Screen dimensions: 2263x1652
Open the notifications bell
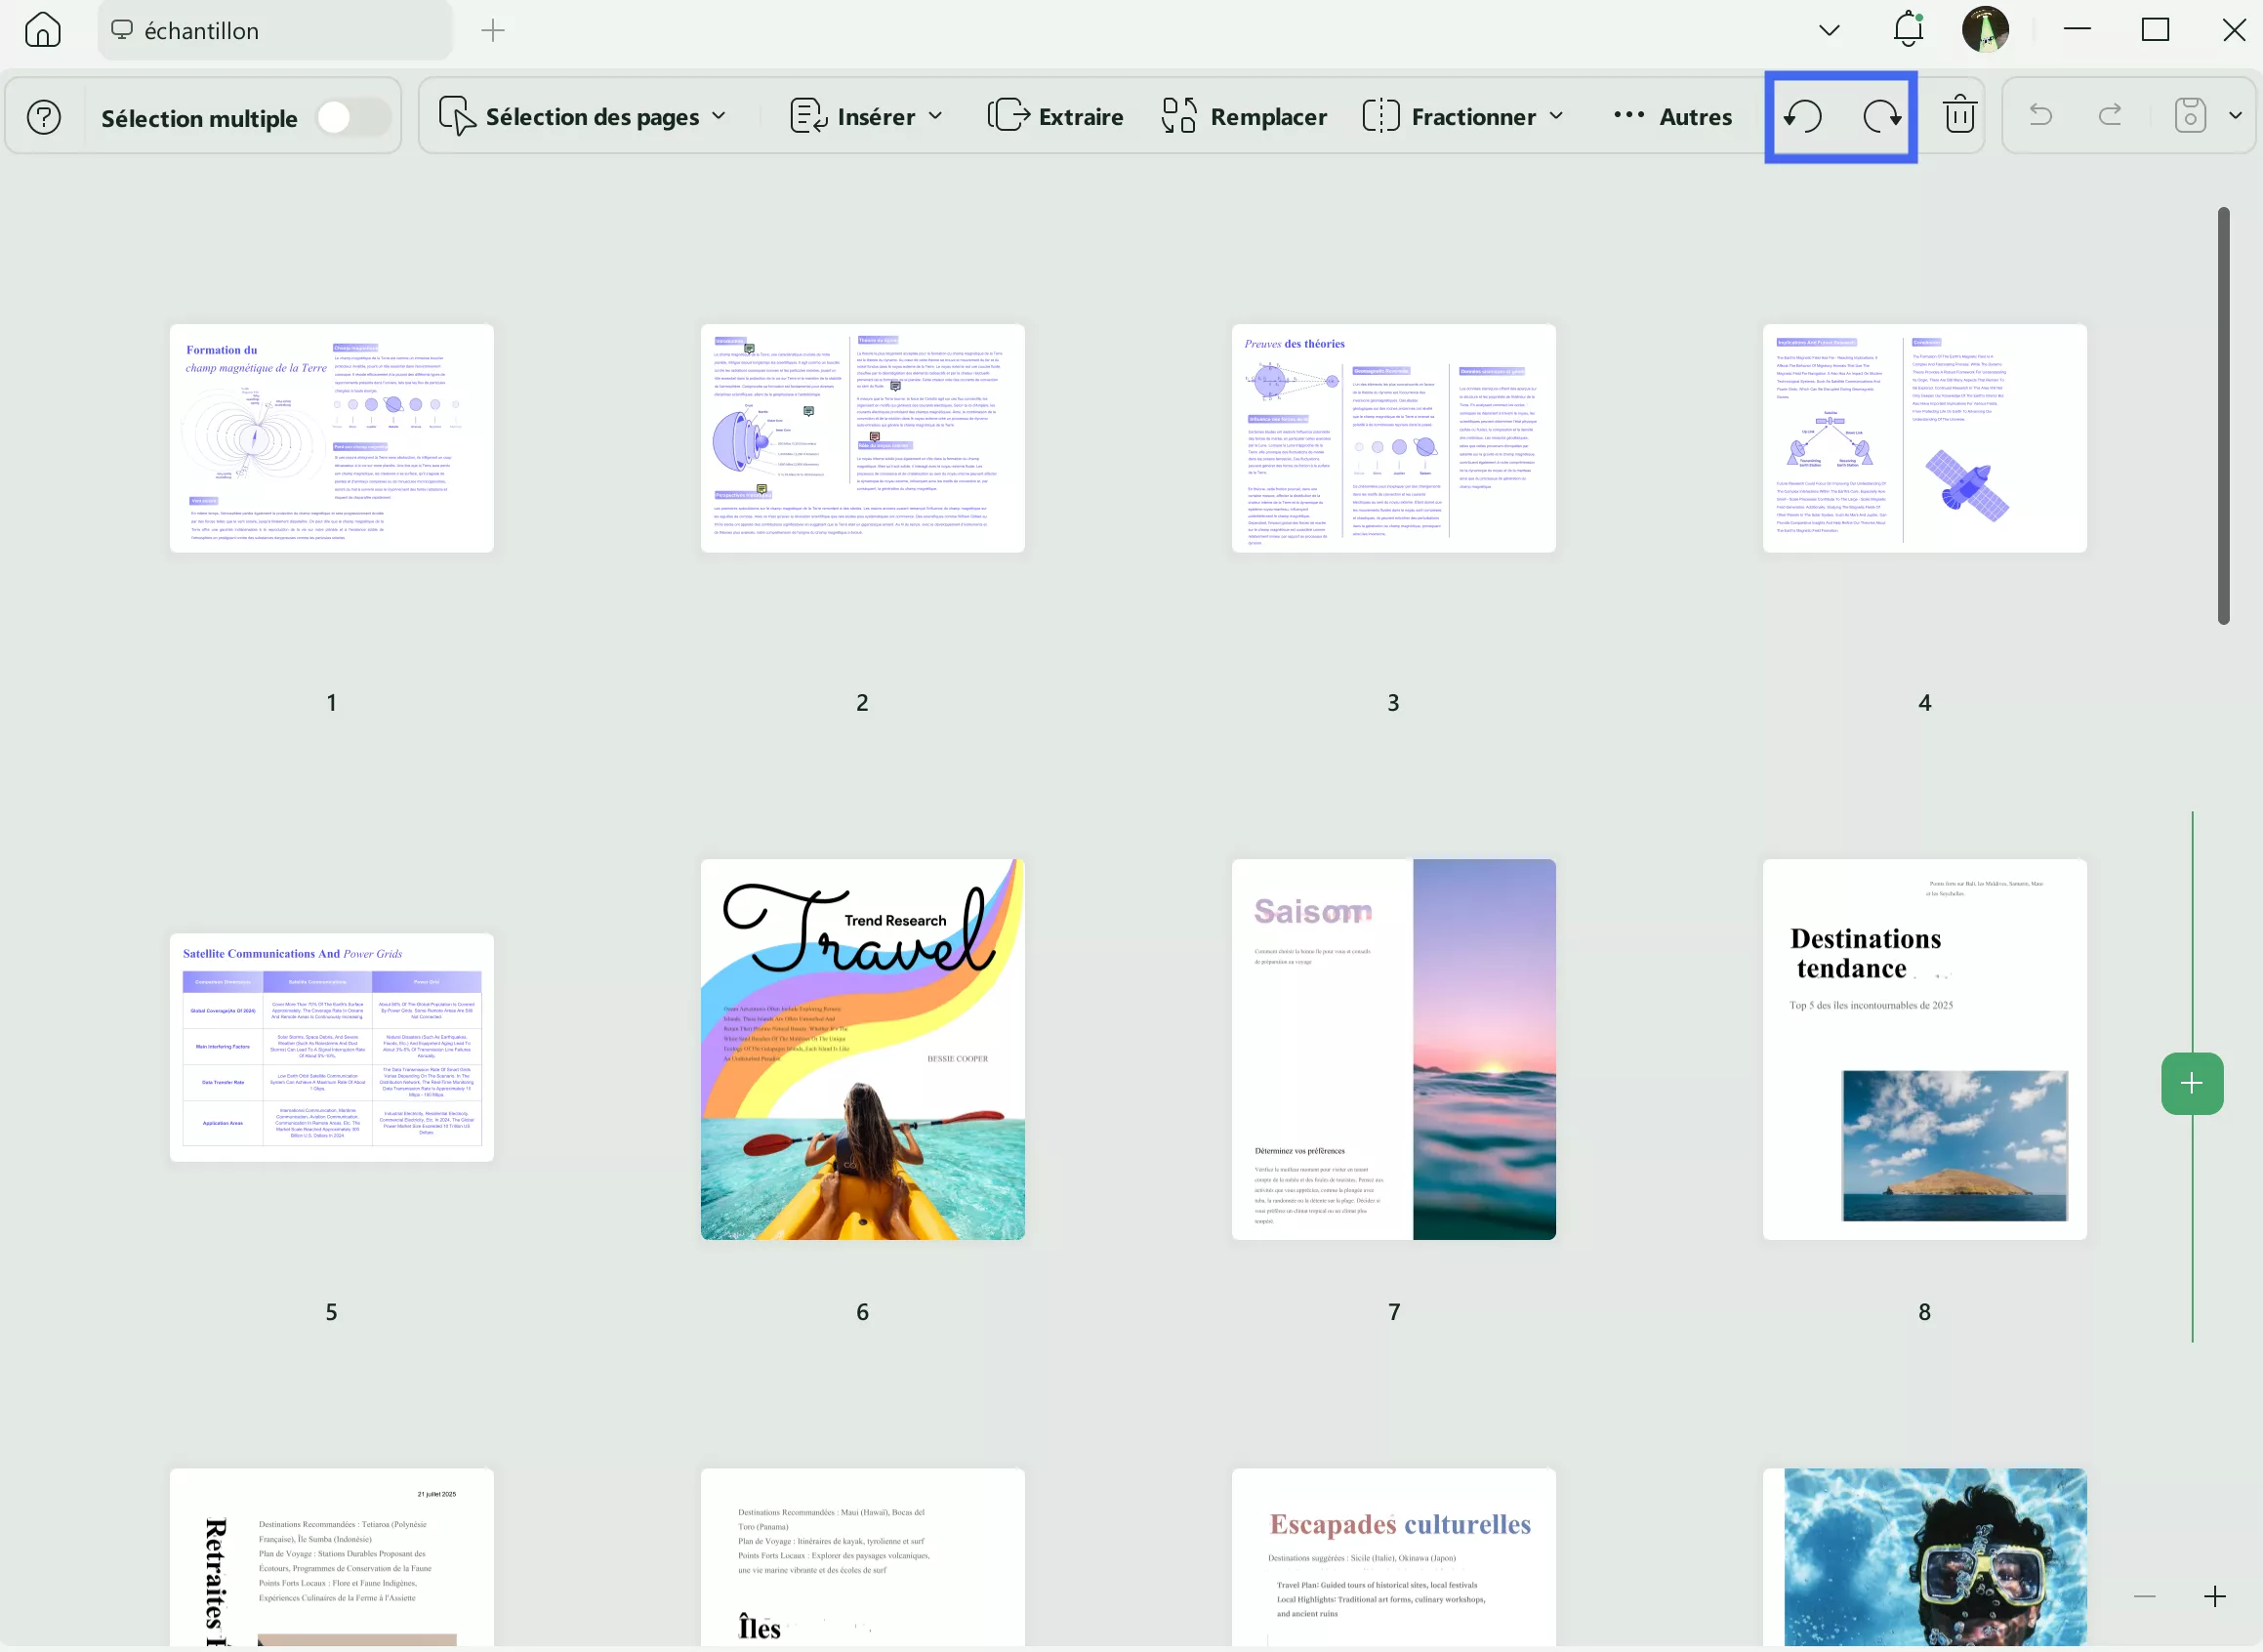point(1908,30)
